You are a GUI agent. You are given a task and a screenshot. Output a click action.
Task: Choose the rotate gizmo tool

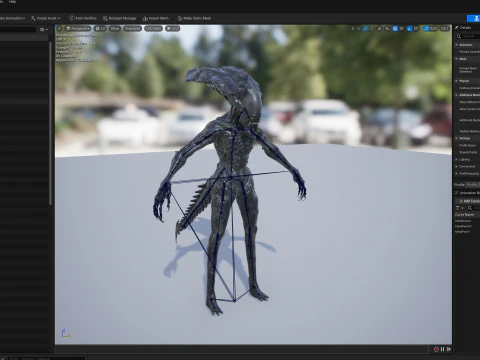(x=365, y=29)
